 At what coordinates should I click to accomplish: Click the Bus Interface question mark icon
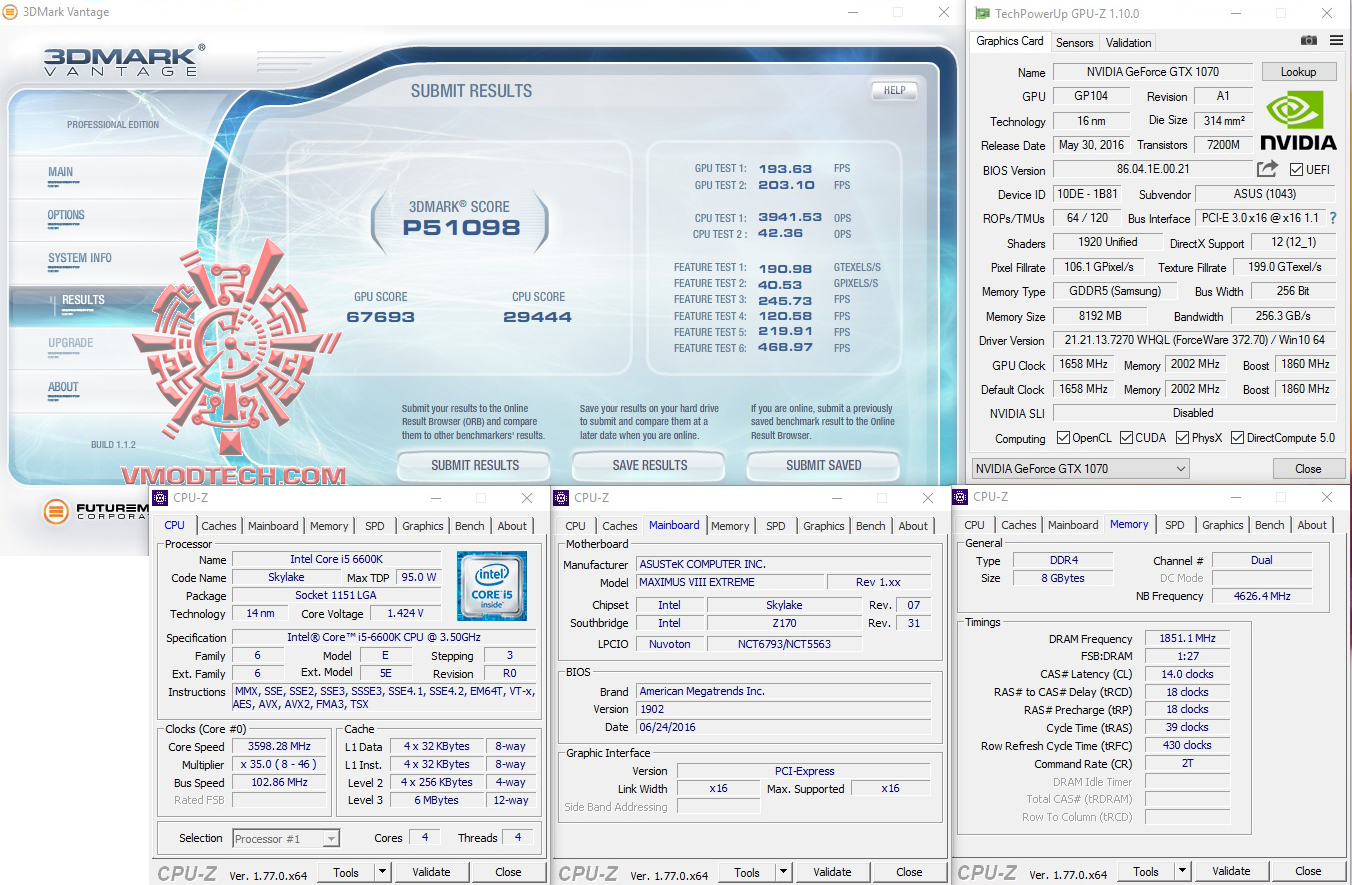click(1332, 218)
